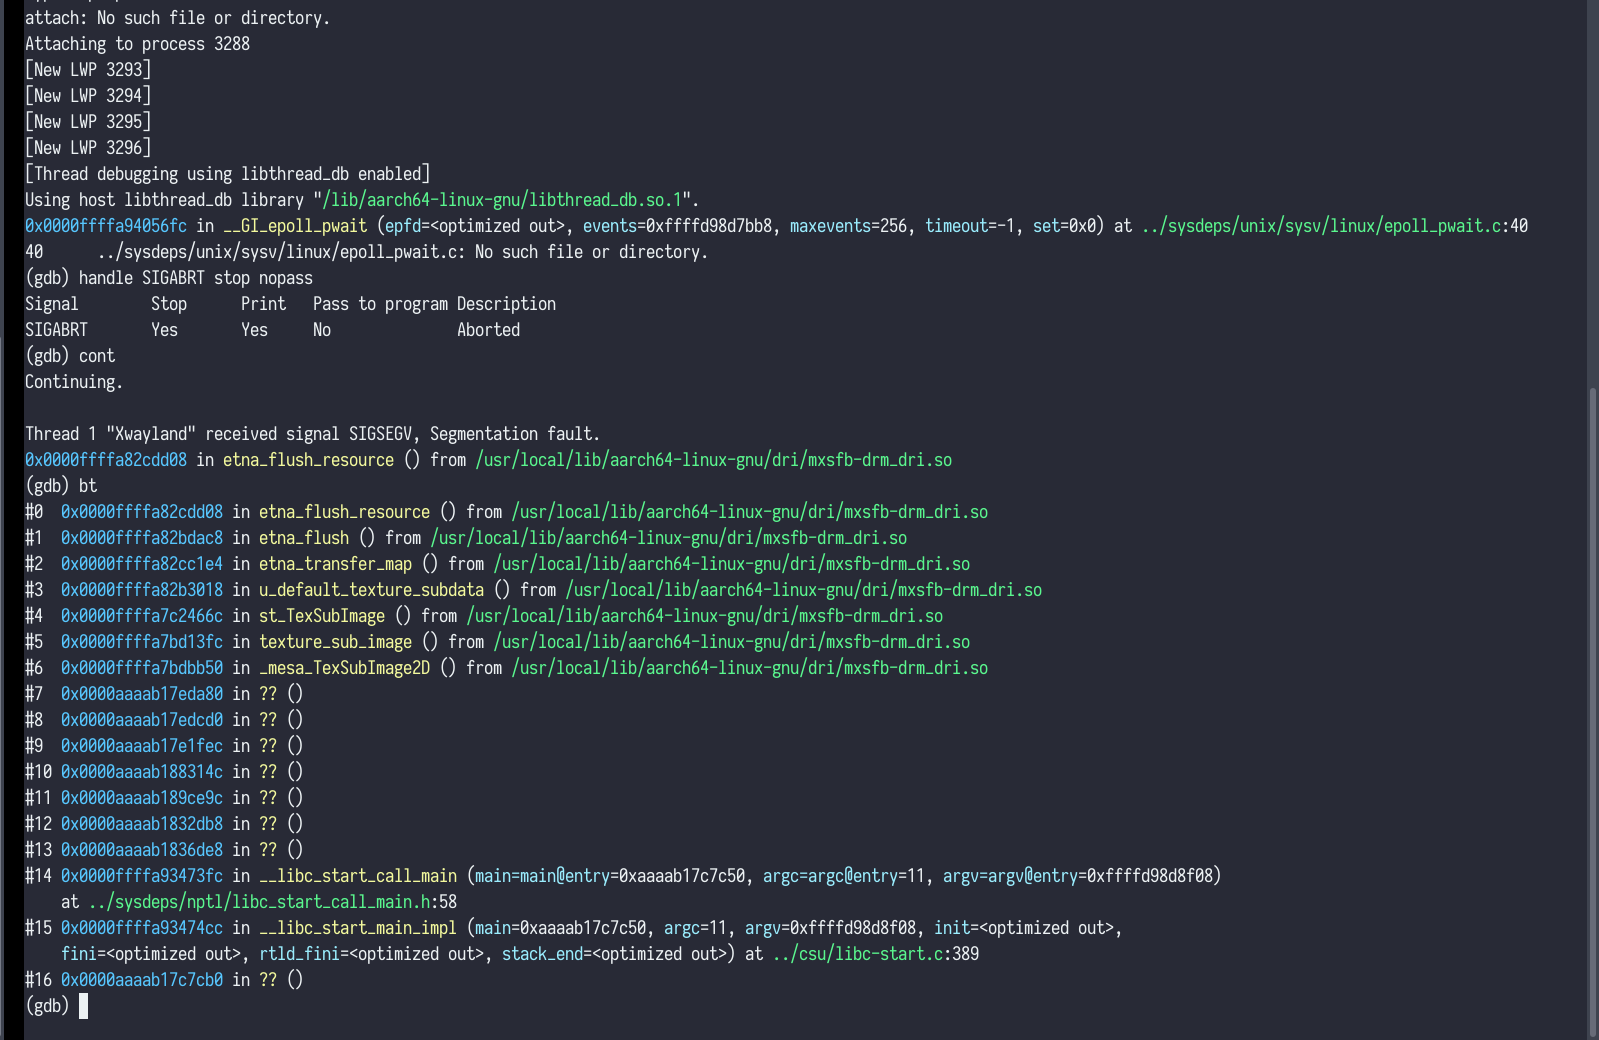Click 'u_default_texture_subdata' in frame #3
Image resolution: width=1599 pixels, height=1040 pixels.
(x=371, y=590)
